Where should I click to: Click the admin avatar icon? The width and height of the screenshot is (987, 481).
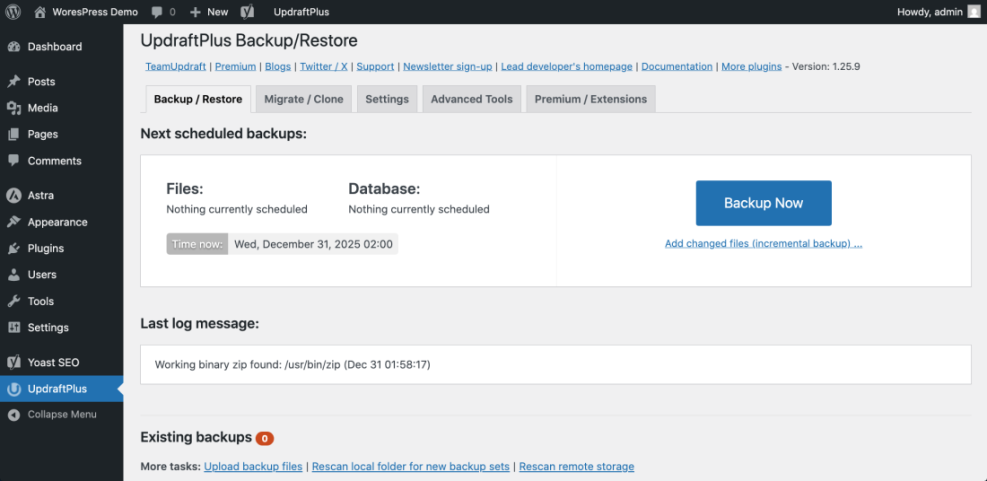point(974,11)
